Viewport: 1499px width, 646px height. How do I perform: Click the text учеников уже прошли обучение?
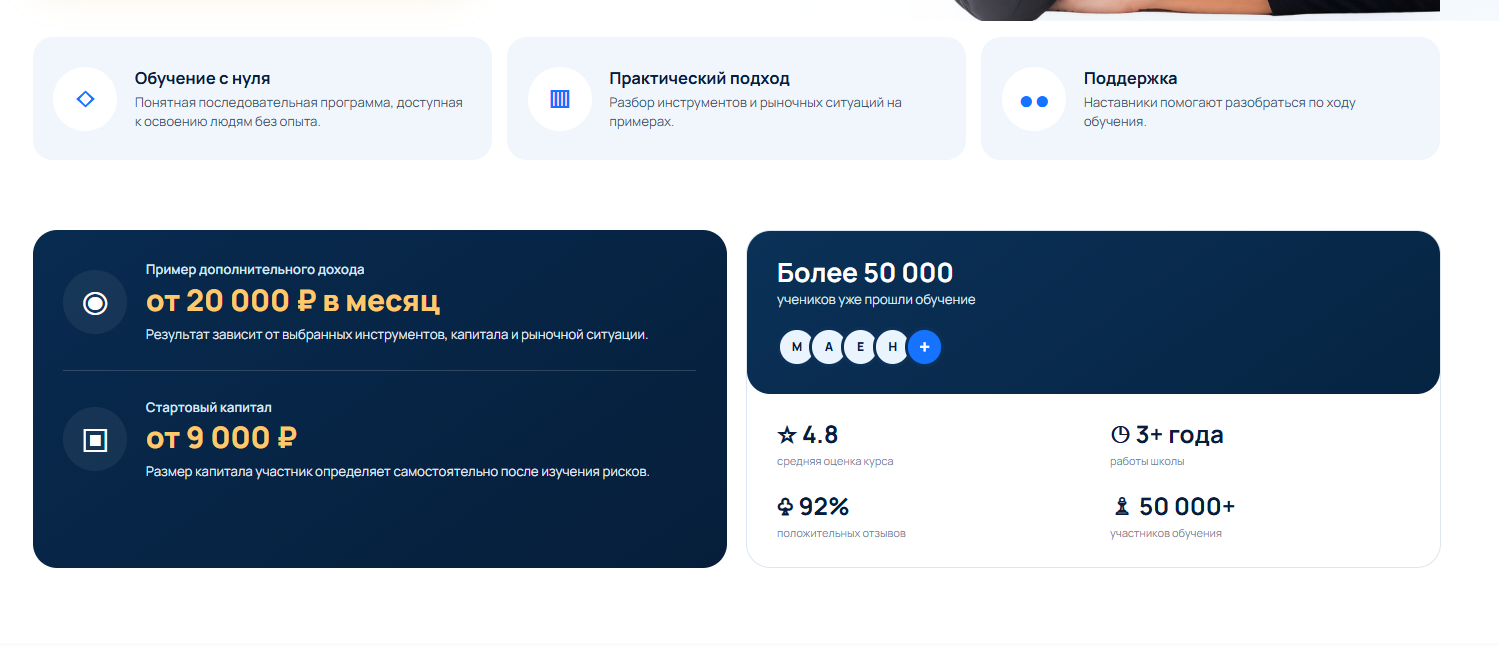876,300
